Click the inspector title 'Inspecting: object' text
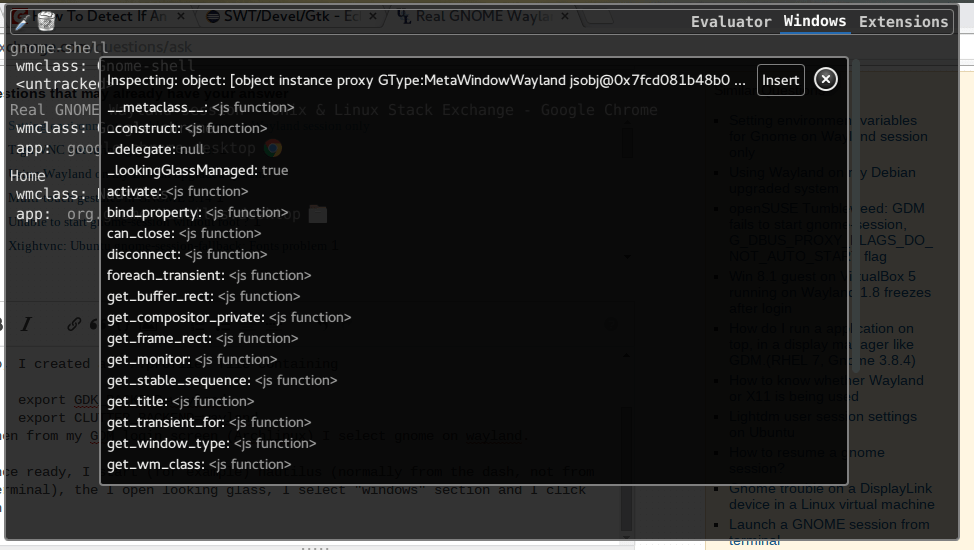974x550 pixels. (426, 81)
